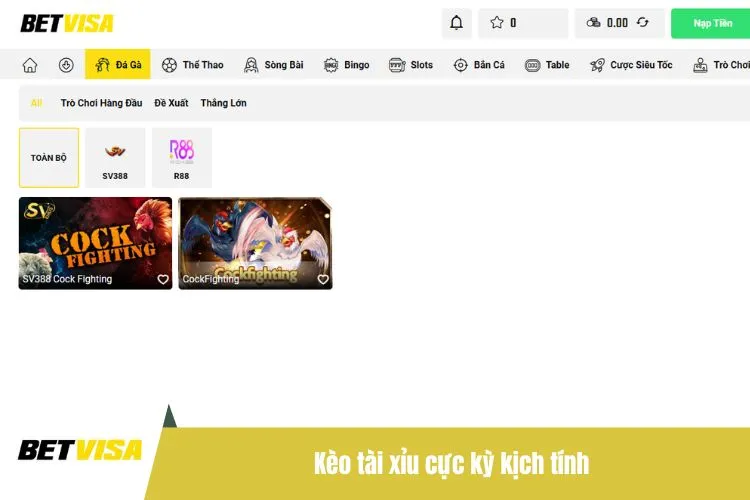Image resolution: width=750 pixels, height=500 pixels.
Task: Click the star points value 0
Action: (x=513, y=22)
